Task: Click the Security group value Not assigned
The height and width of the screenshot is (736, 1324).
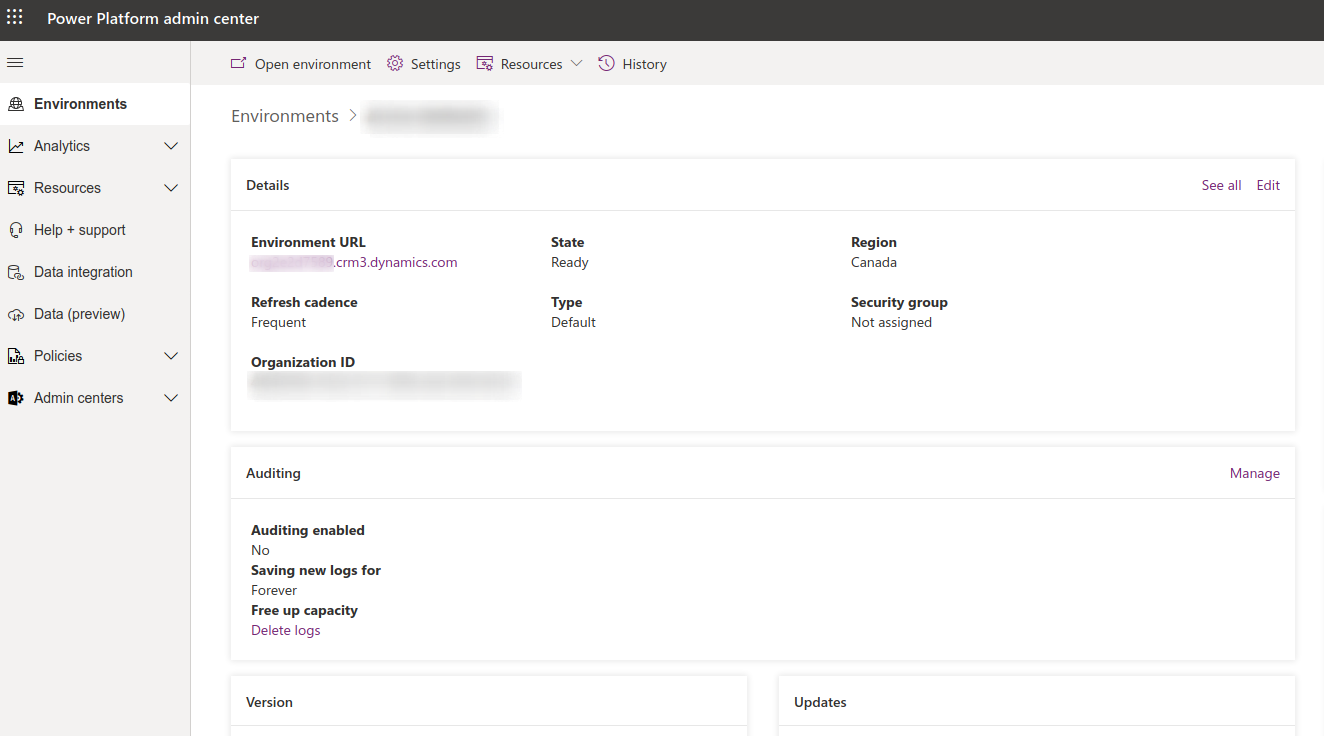Action: tap(891, 322)
